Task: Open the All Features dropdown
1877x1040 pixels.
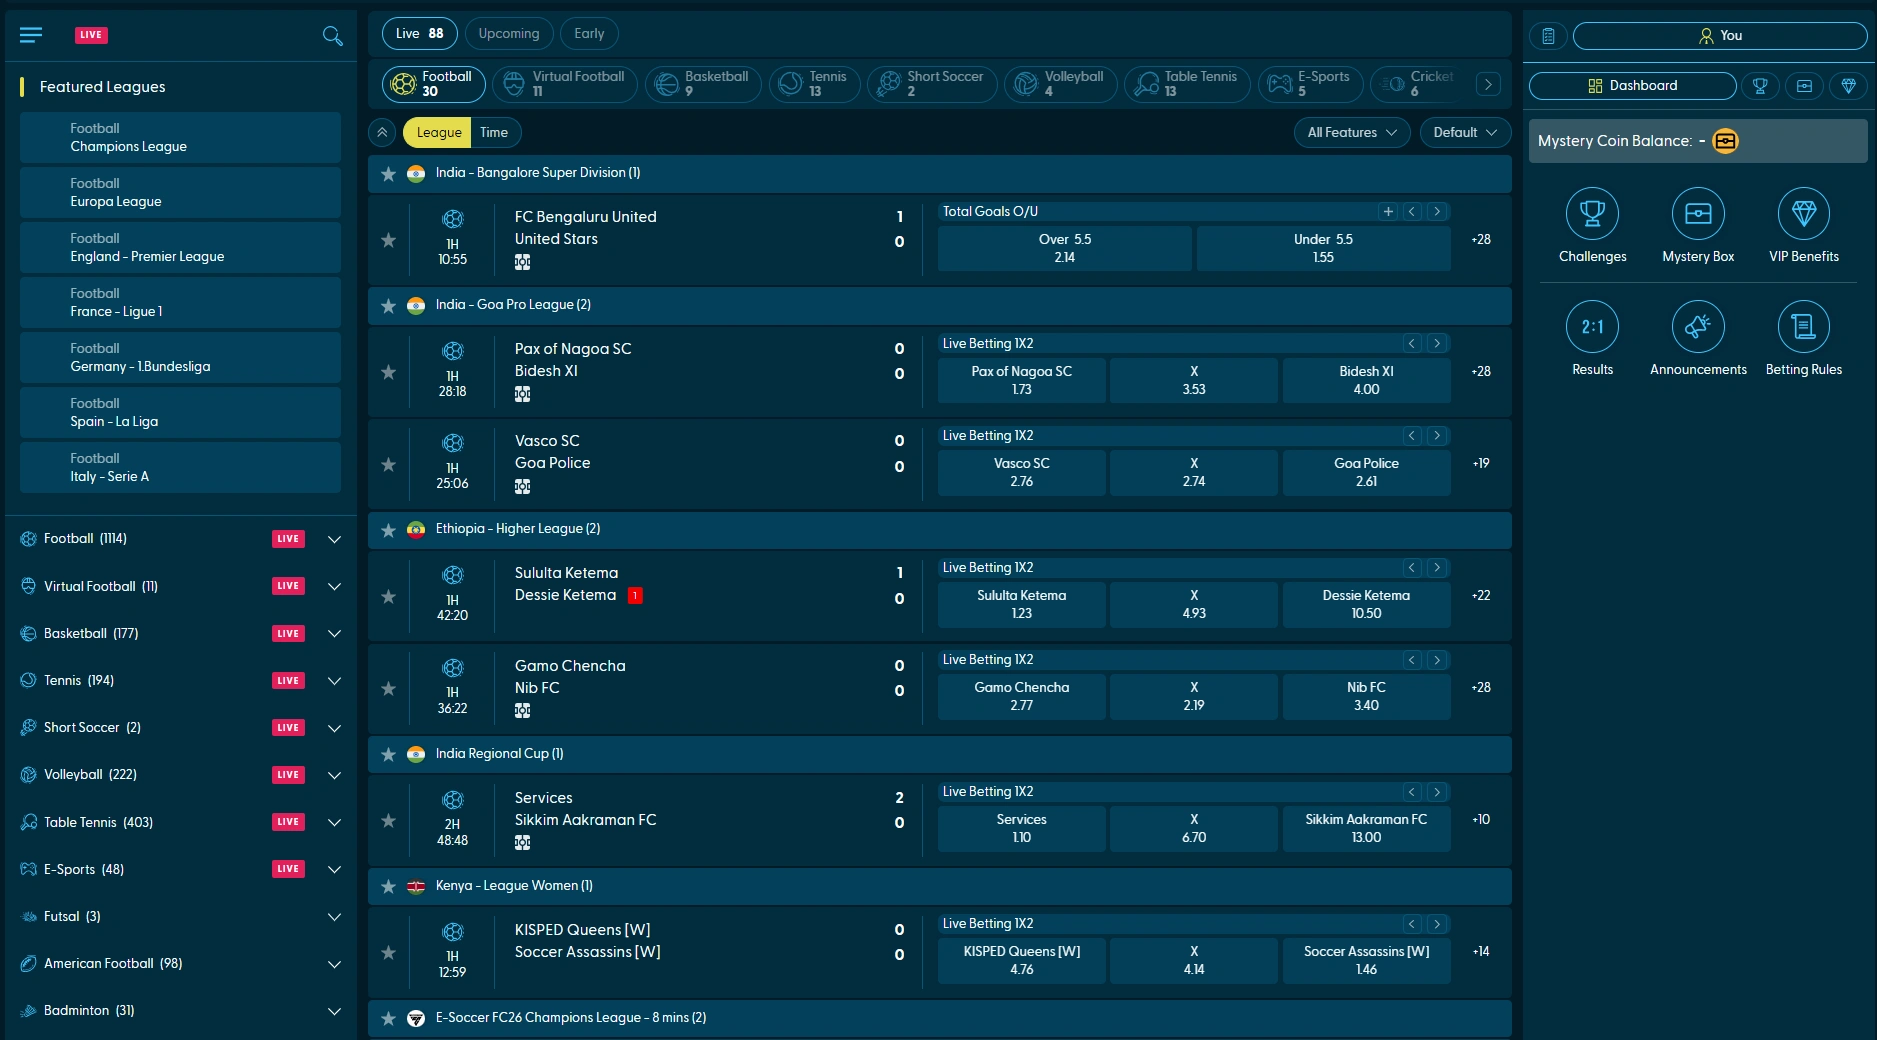Action: pyautogui.click(x=1351, y=132)
